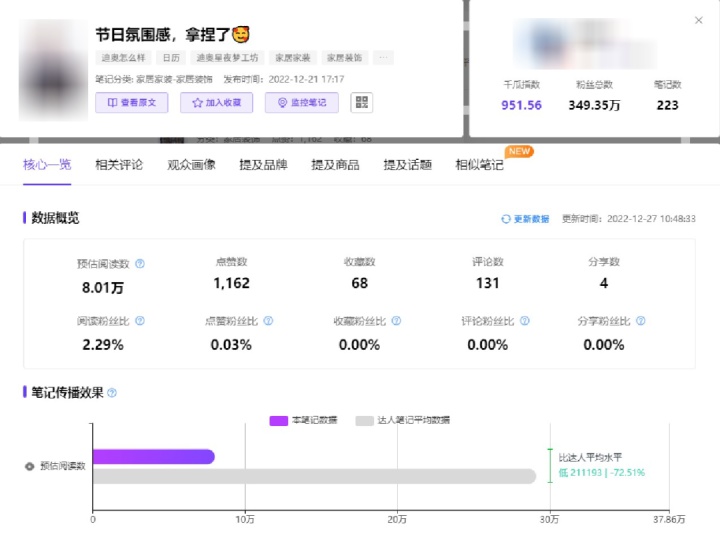The width and height of the screenshot is (720, 534).
Task: Switch to 提及品牌 tab
Action: 263,164
